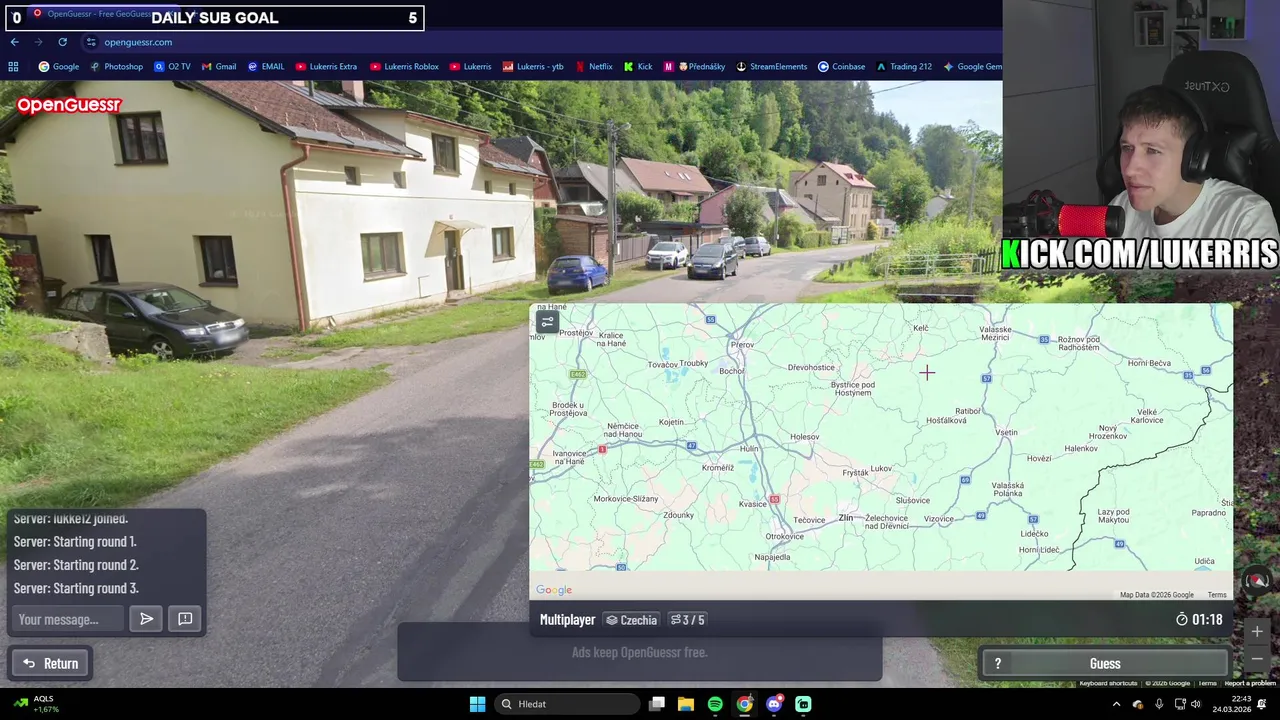
Task: Click Valašské Meziříčí on the map
Action: point(995,333)
